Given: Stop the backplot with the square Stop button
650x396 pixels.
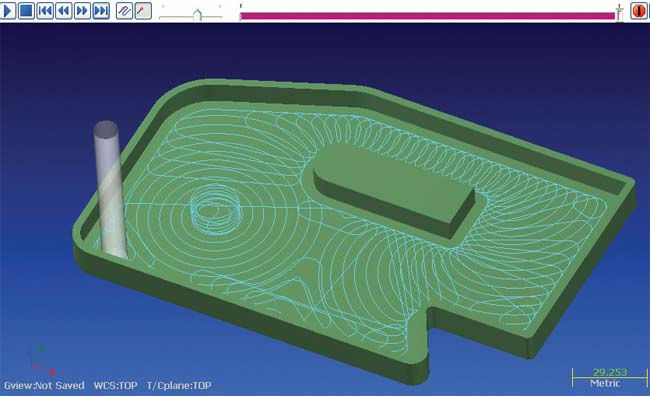Looking at the screenshot, I should [26, 10].
